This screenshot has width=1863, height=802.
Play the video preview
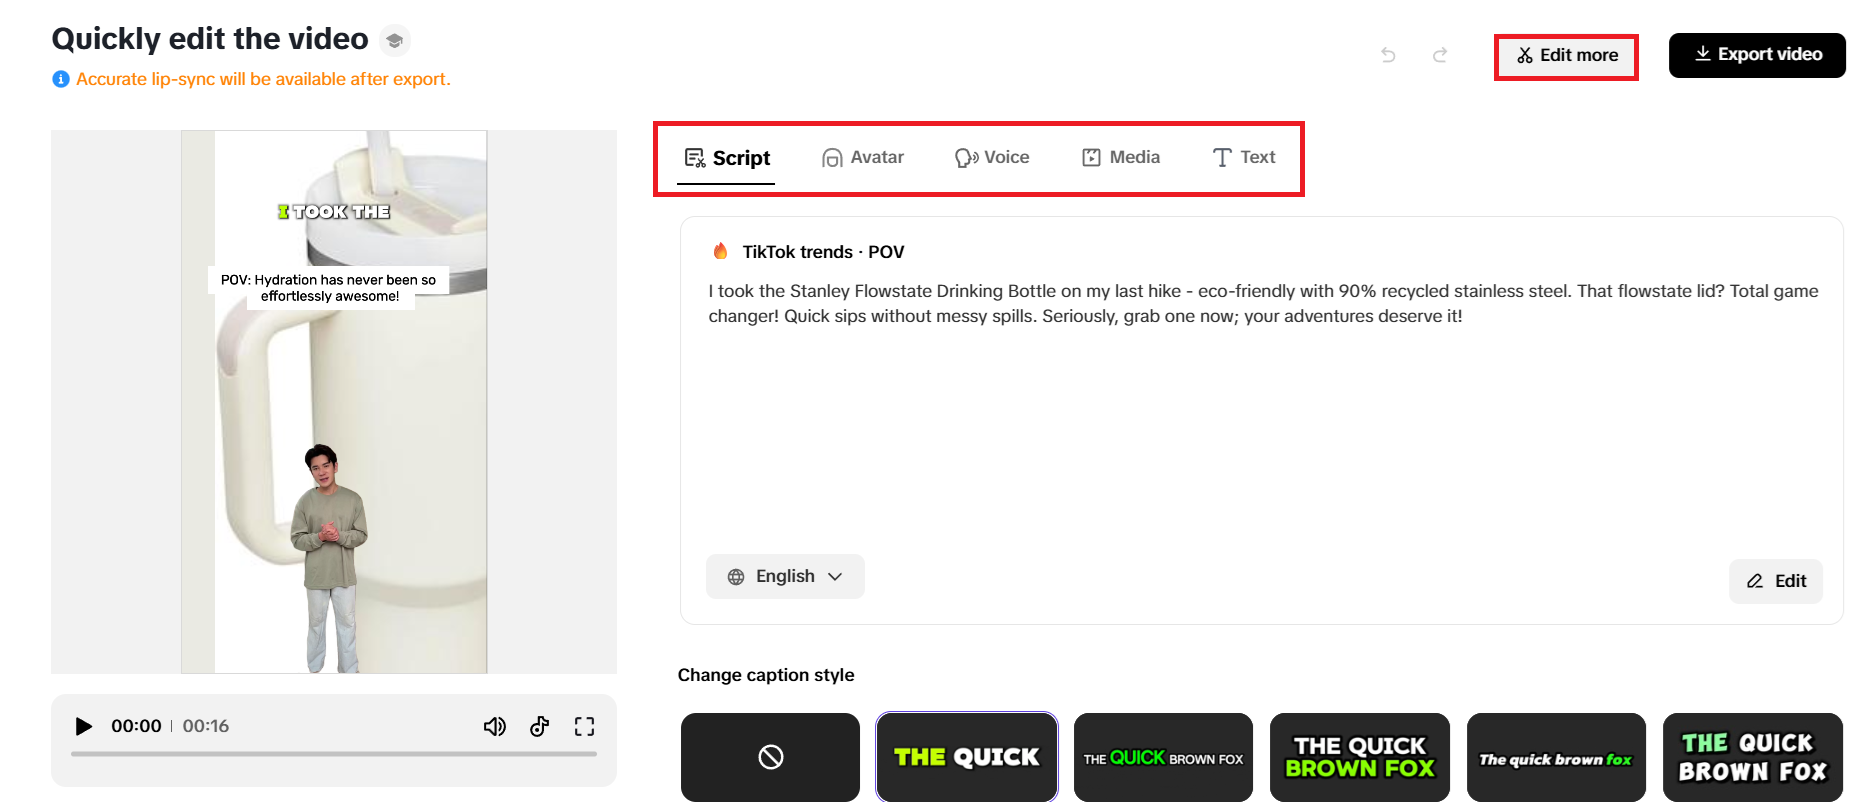(x=84, y=726)
